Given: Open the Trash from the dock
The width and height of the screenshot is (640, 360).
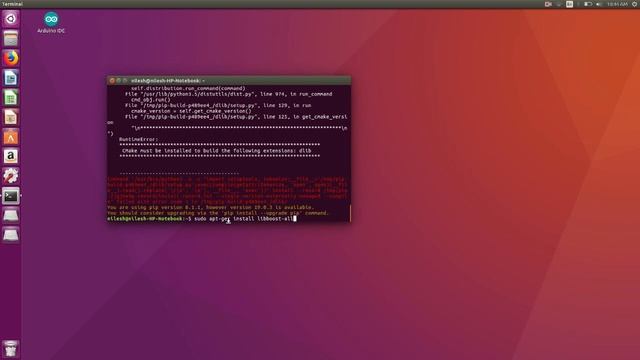Looking at the screenshot, I should (x=11, y=349).
